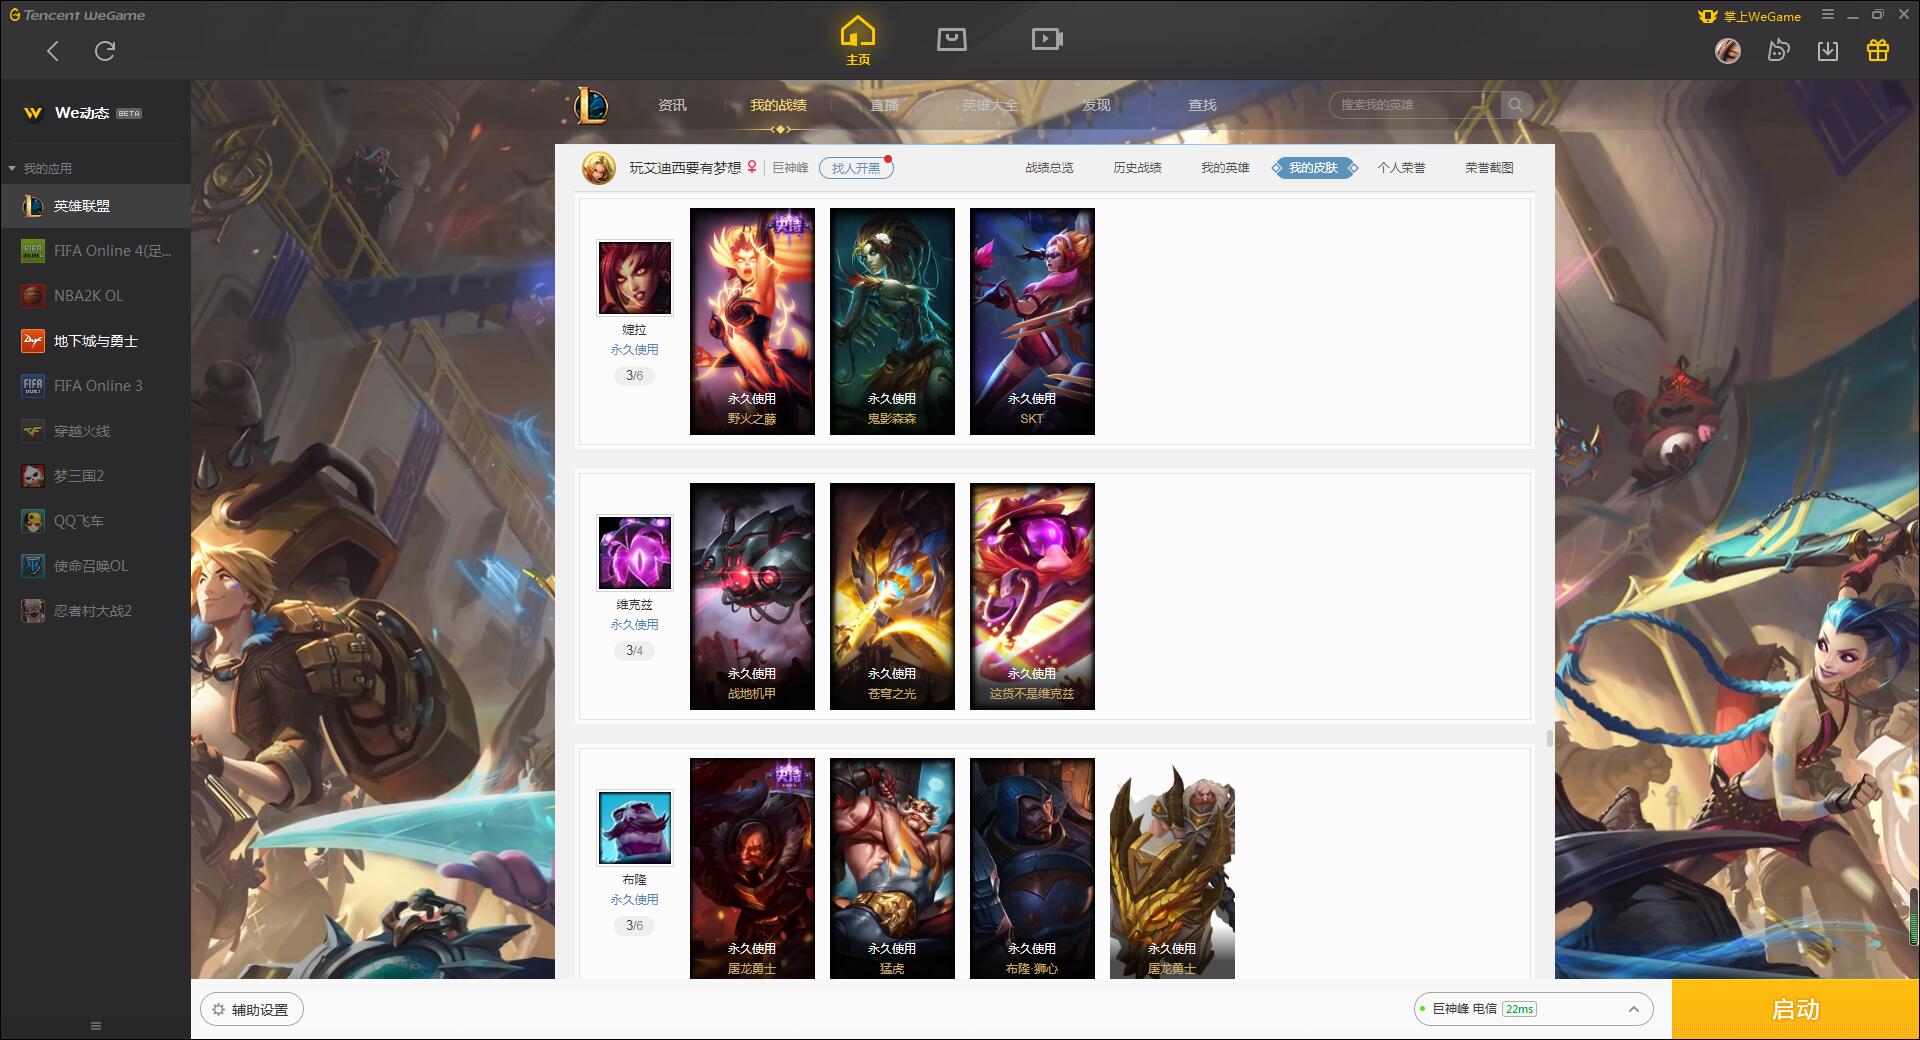Refresh the current page
1920x1040 pixels.
(105, 51)
